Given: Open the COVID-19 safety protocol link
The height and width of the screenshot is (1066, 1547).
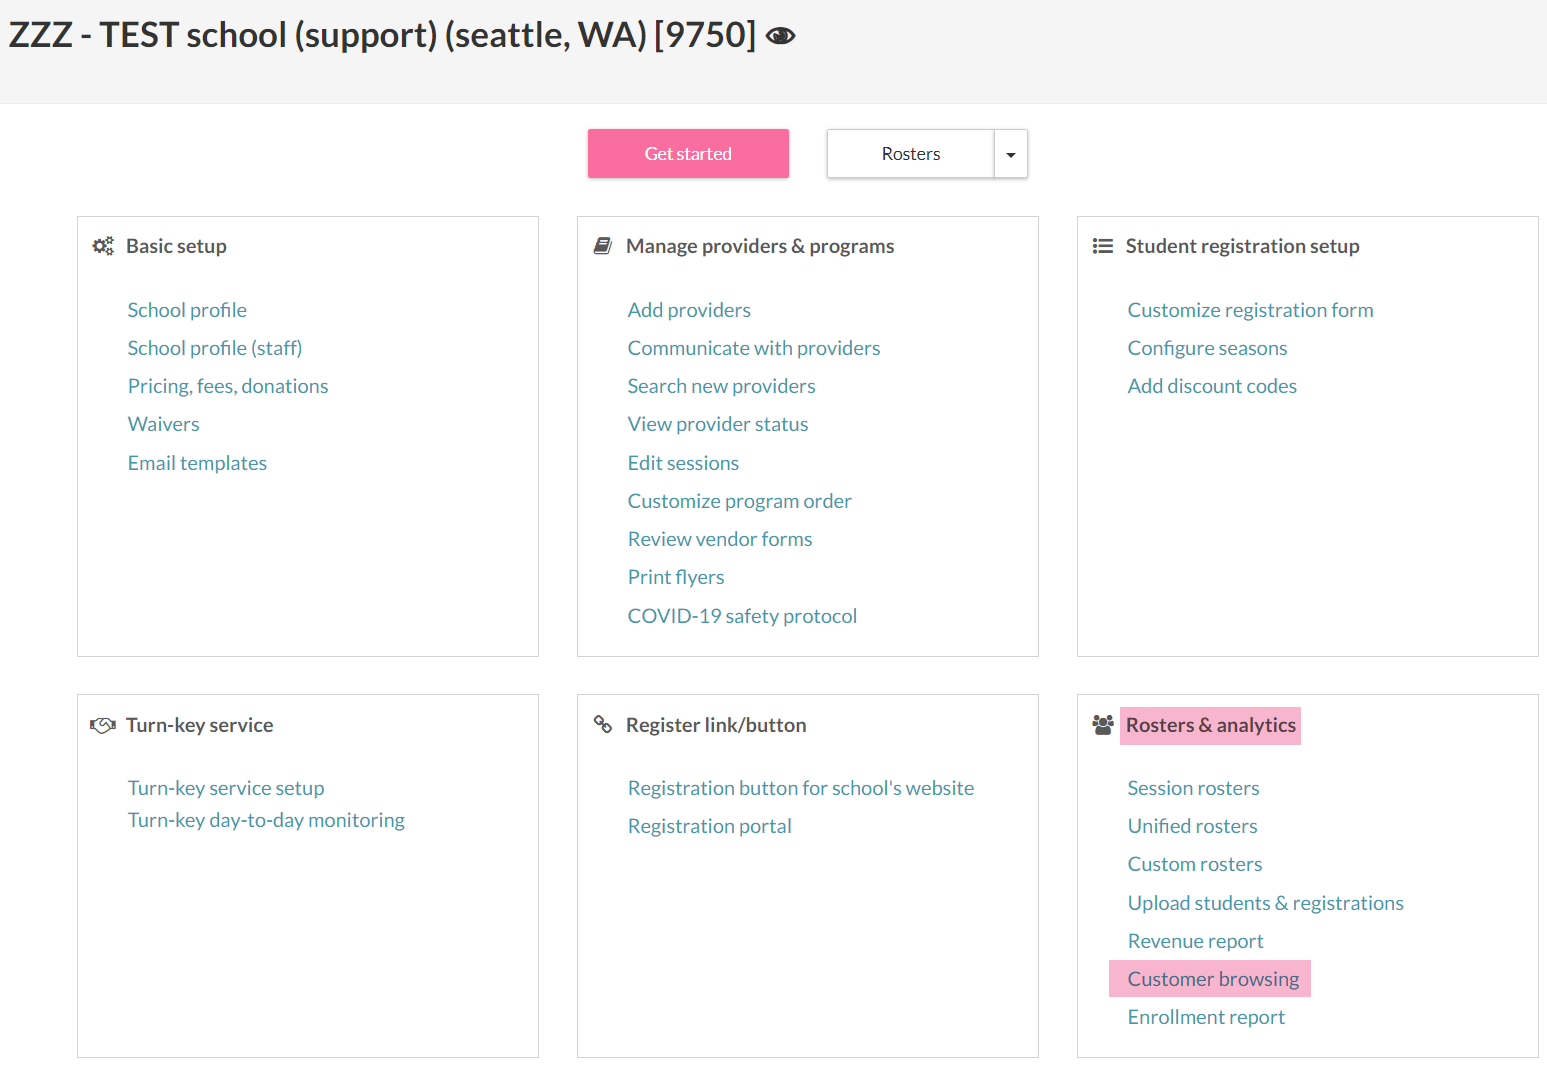Looking at the screenshot, I should (x=742, y=616).
